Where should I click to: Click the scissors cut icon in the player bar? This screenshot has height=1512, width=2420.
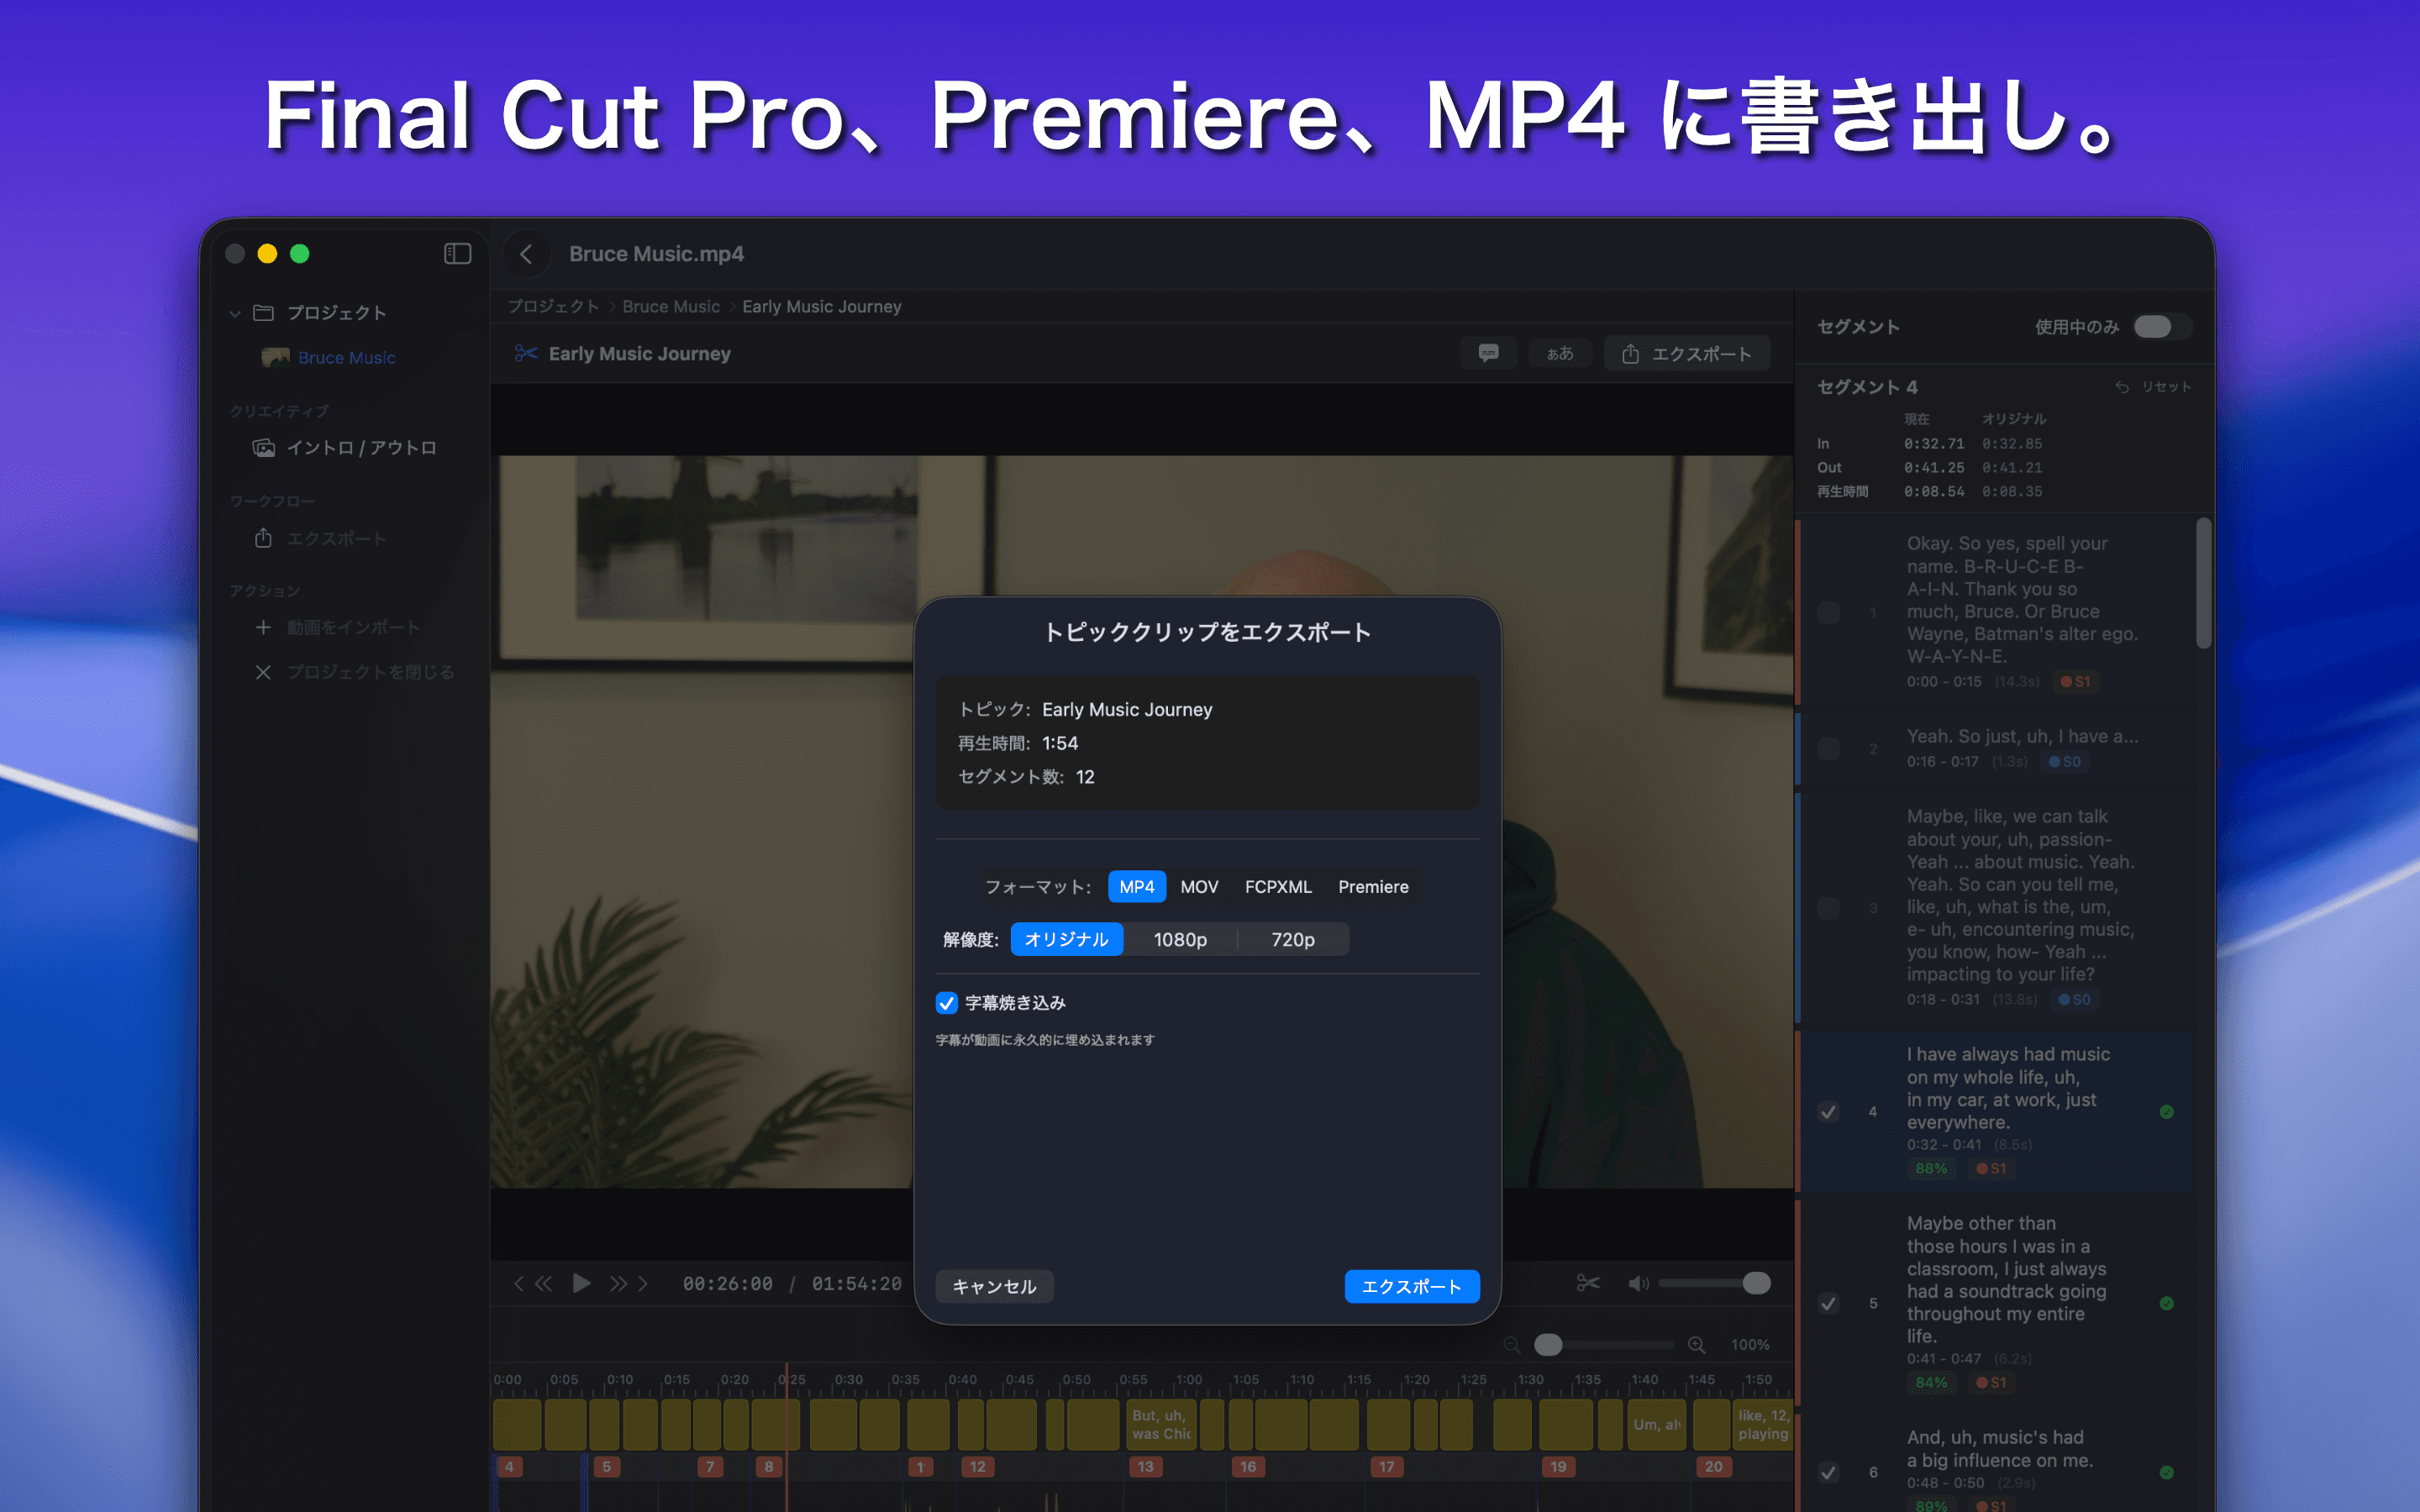[1588, 1283]
